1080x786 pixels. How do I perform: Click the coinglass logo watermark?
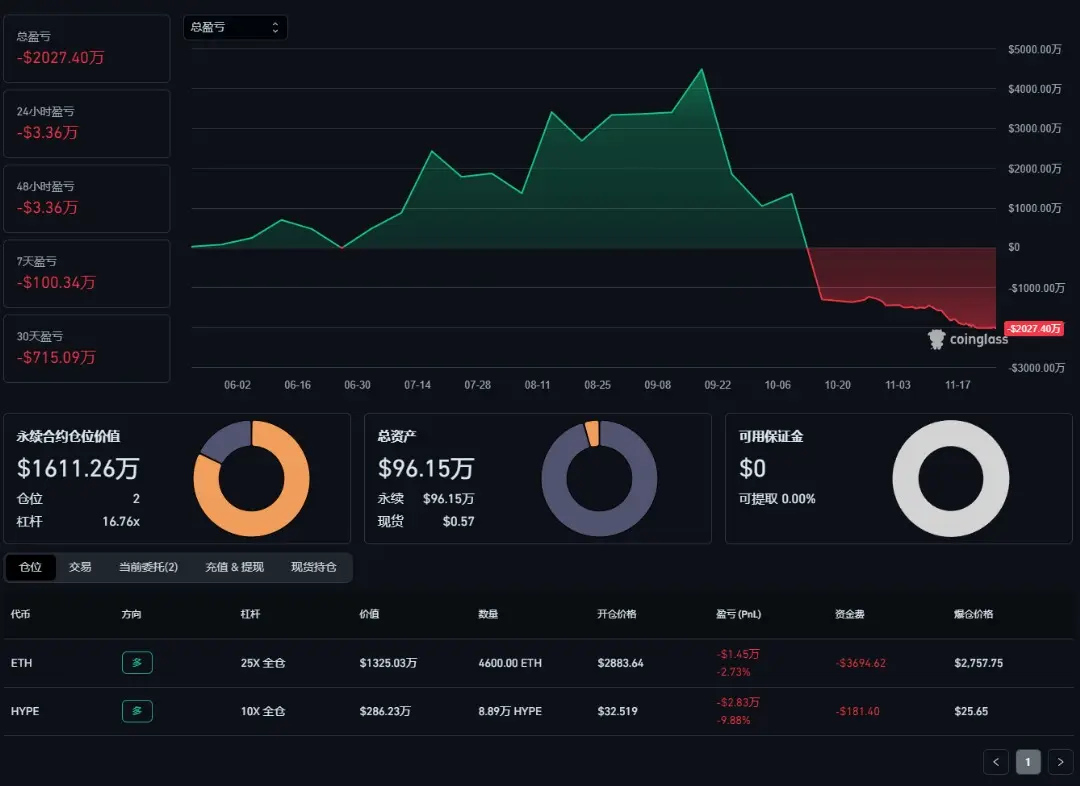968,339
